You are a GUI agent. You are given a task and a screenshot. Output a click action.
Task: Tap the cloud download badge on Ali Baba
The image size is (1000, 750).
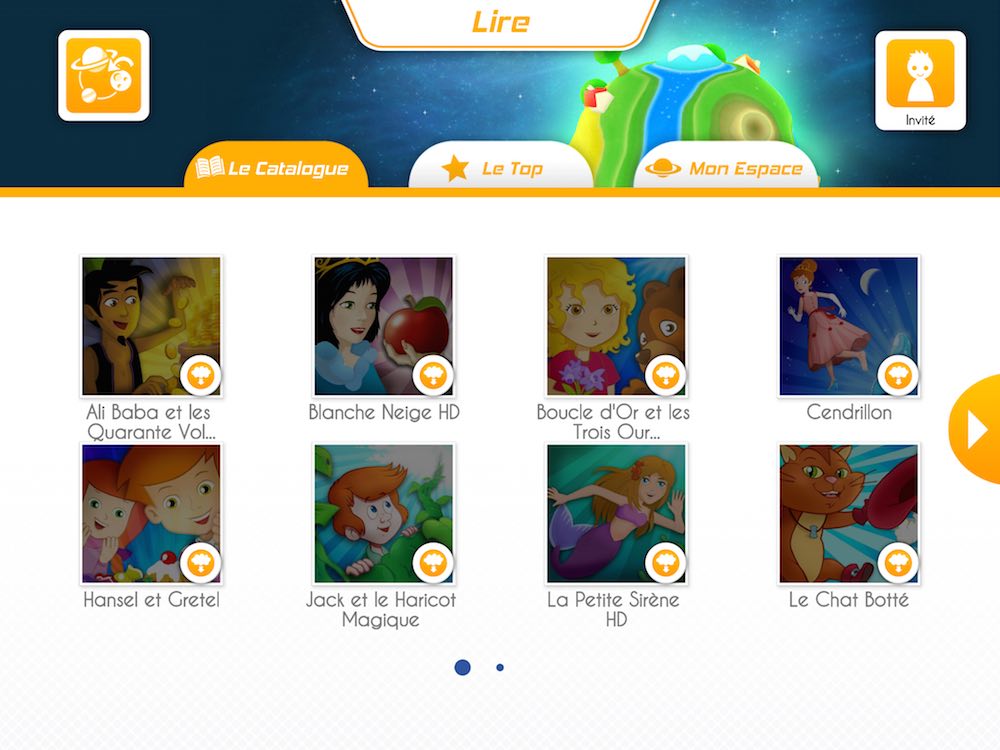point(200,375)
